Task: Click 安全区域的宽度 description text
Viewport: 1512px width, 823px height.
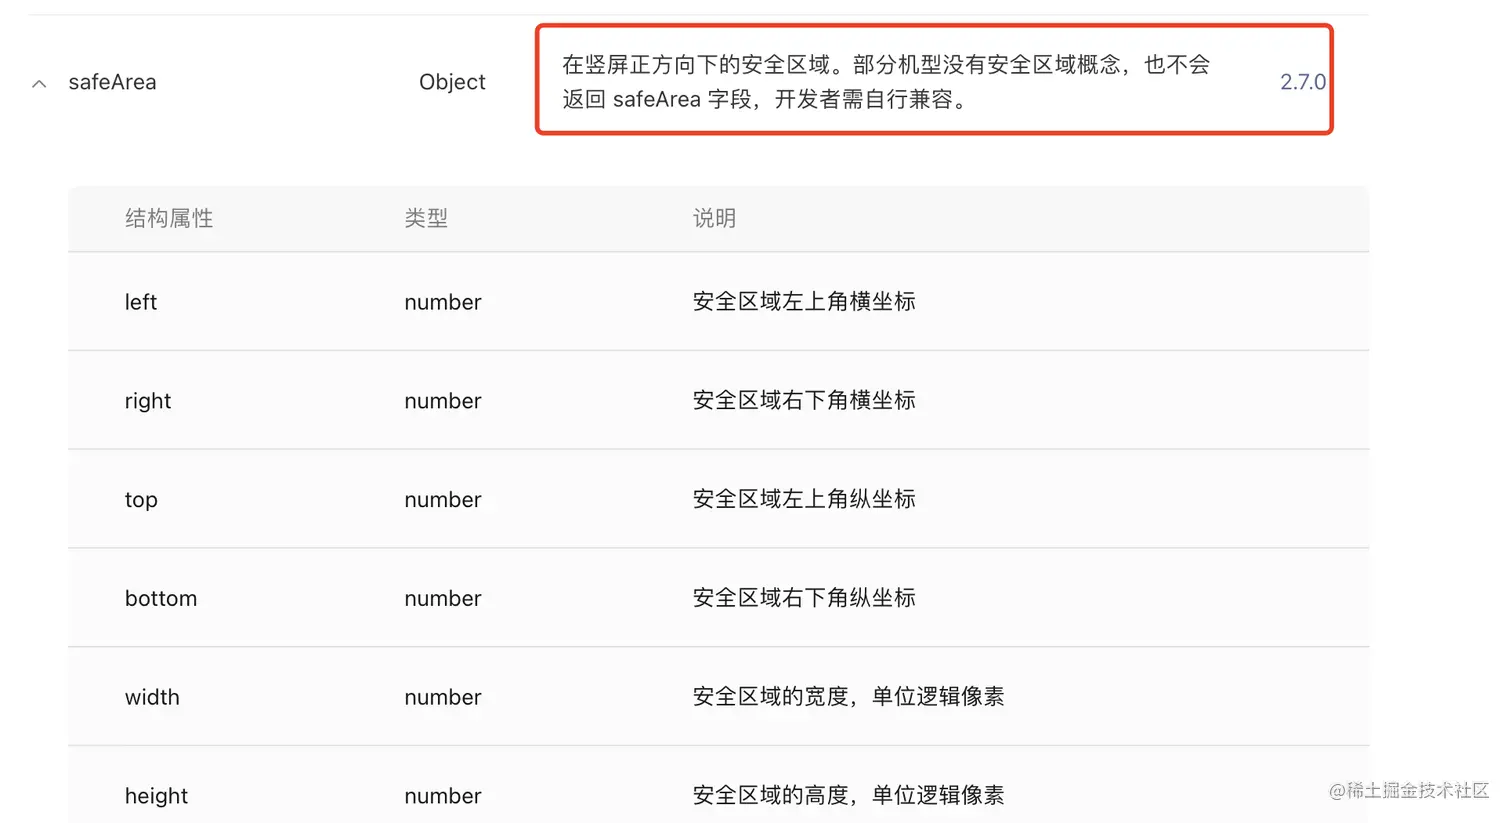Action: pos(848,696)
